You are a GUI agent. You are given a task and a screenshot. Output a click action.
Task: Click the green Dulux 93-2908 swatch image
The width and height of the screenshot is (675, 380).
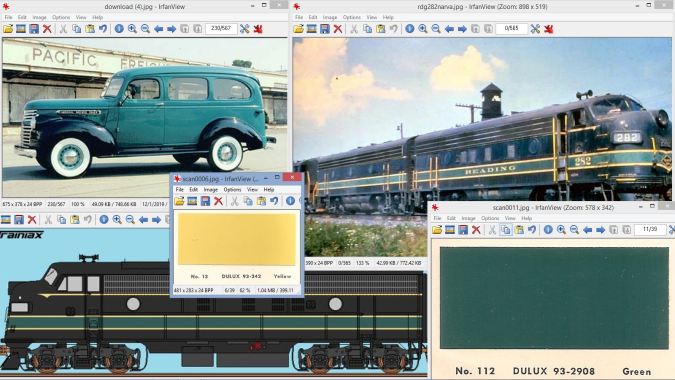(x=554, y=298)
